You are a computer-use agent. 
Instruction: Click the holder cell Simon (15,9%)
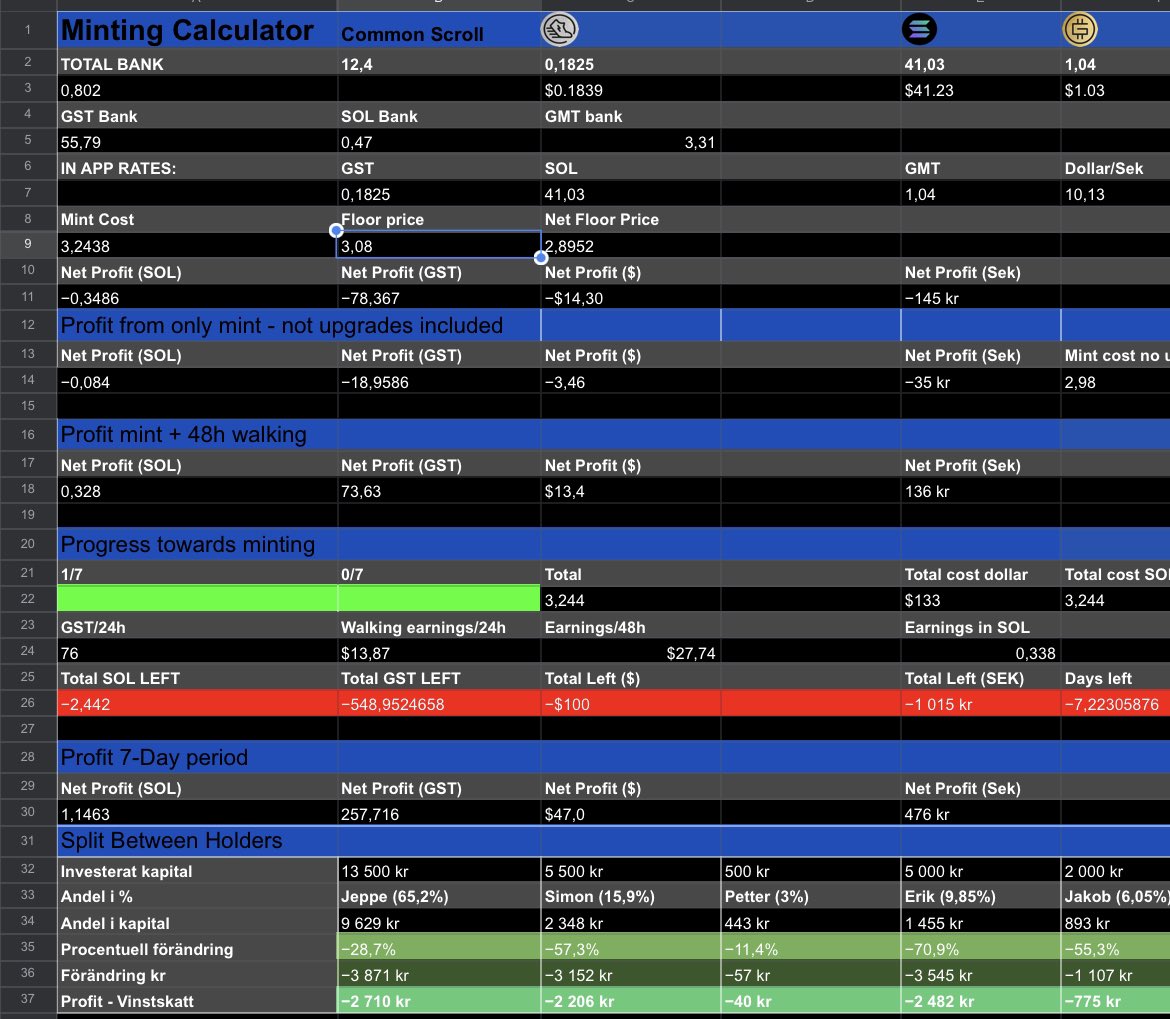(631, 896)
